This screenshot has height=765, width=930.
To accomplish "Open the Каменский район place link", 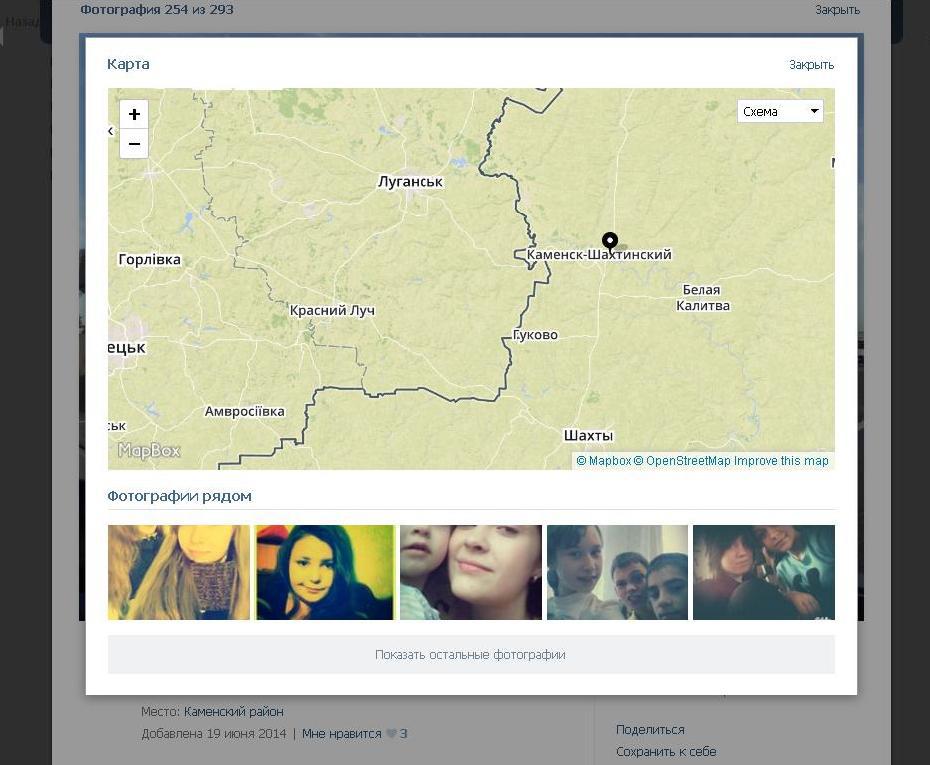I will [234, 712].
